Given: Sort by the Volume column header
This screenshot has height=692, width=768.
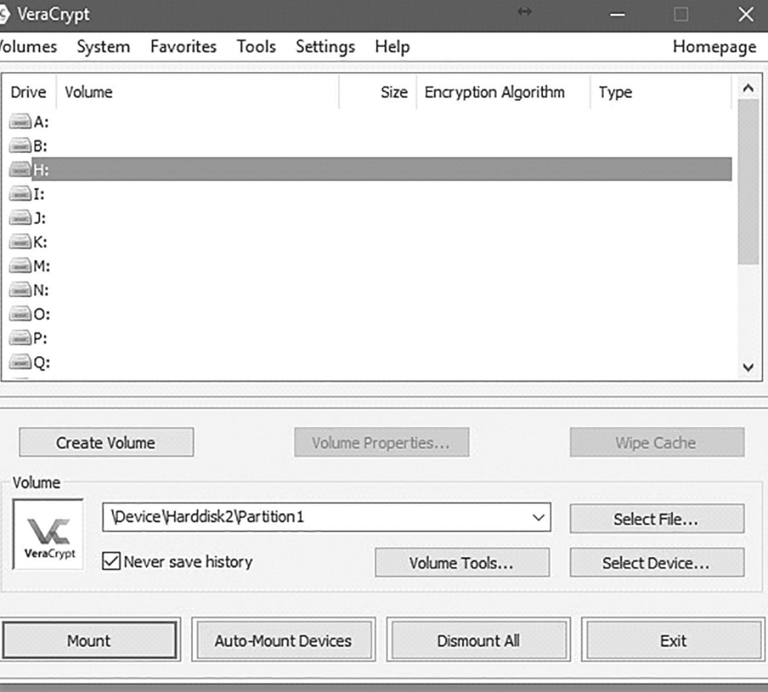Looking at the screenshot, I should [x=197, y=92].
